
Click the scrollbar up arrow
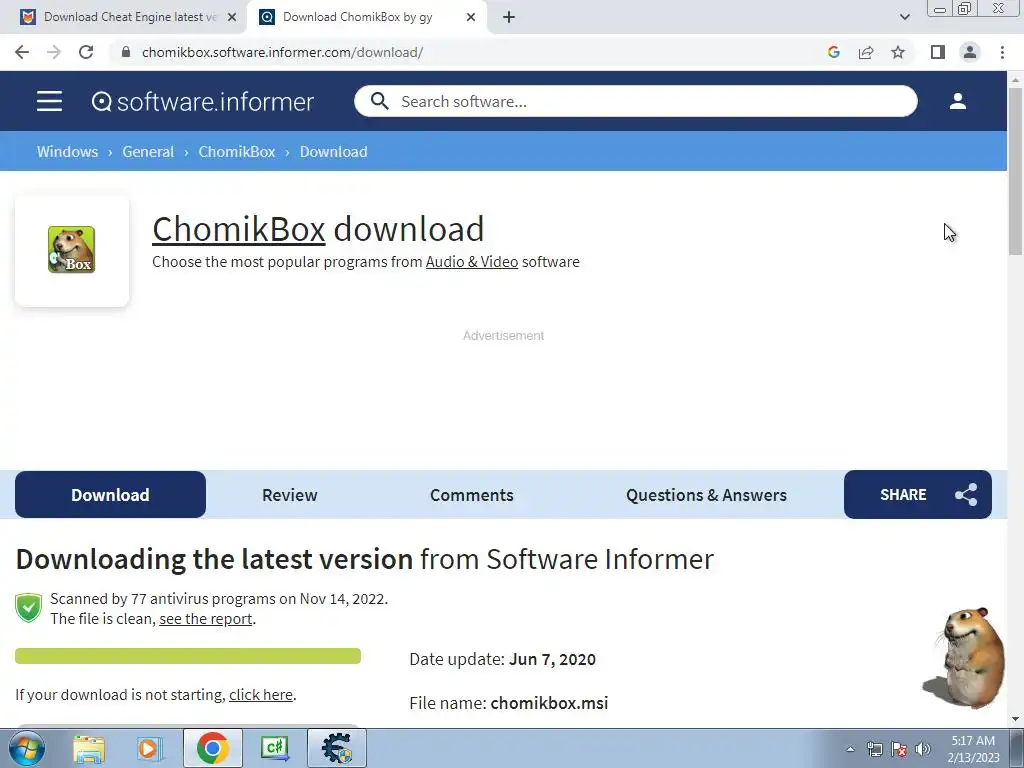coord(1016,80)
